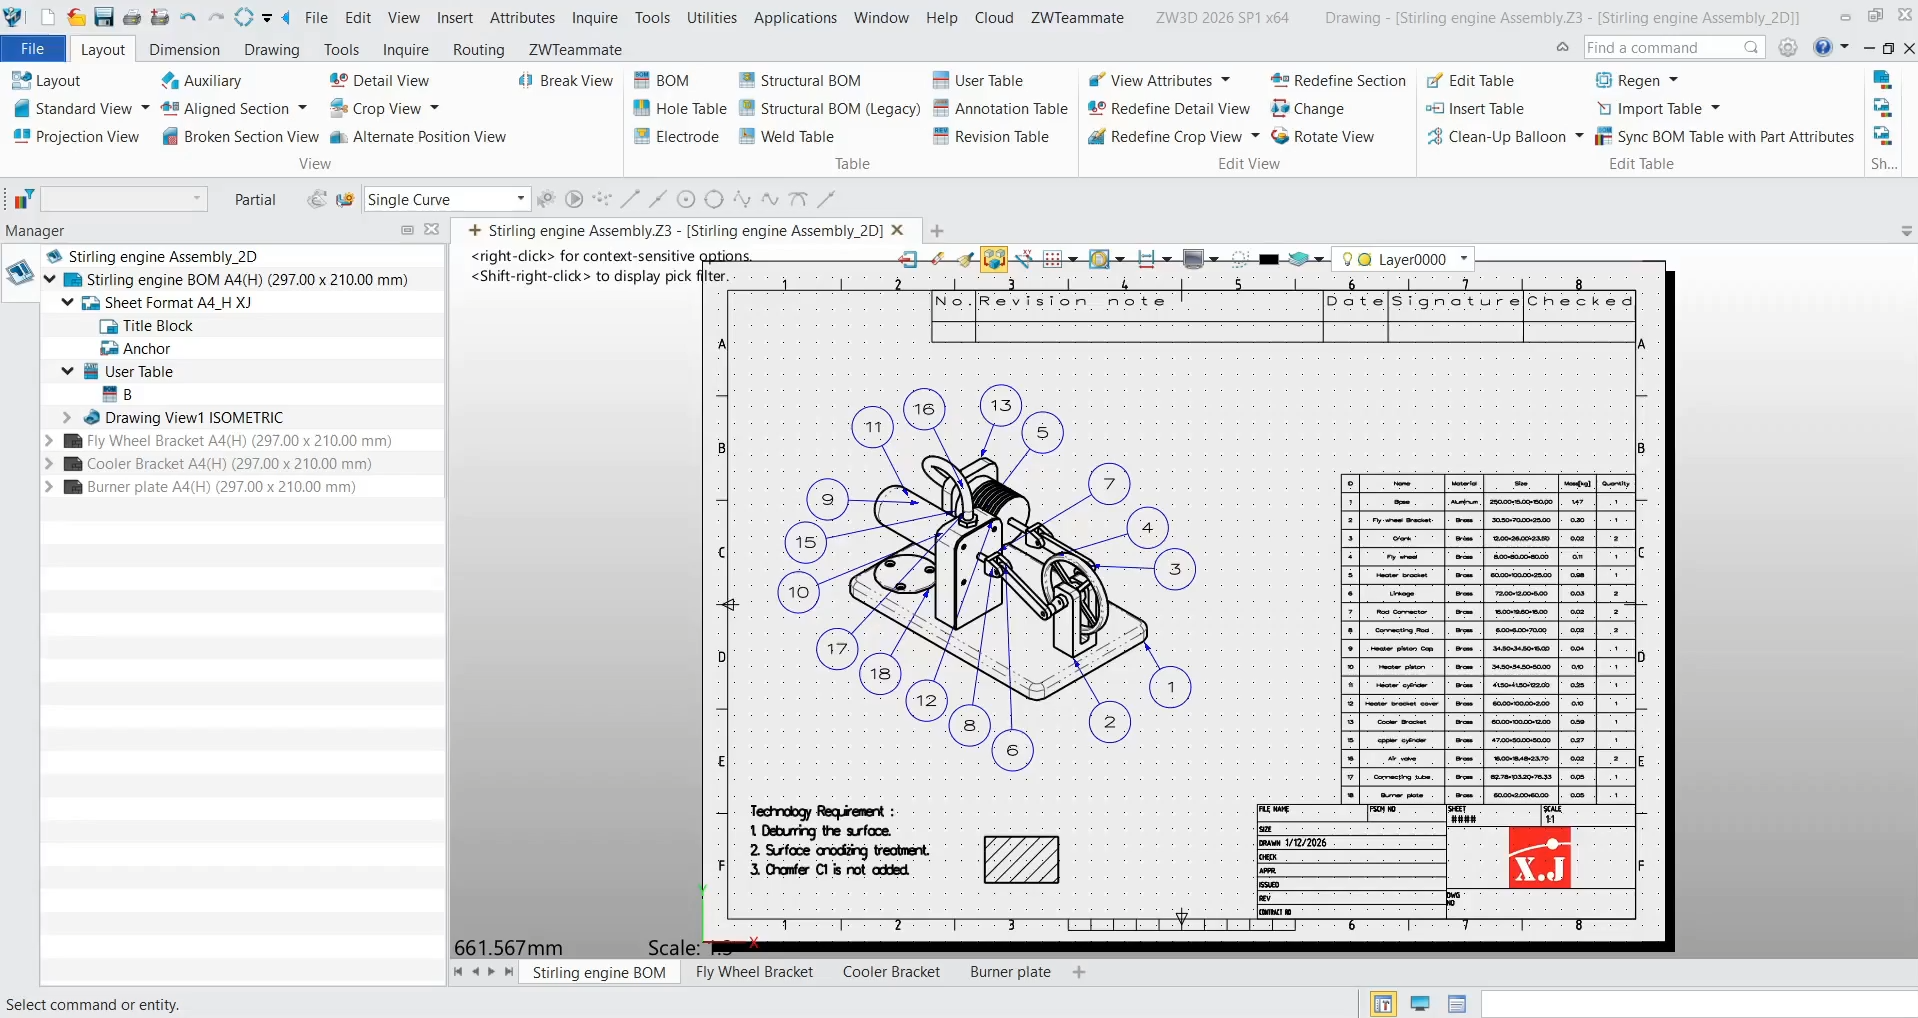Switch to the Dimension ribbon tab

[183, 49]
